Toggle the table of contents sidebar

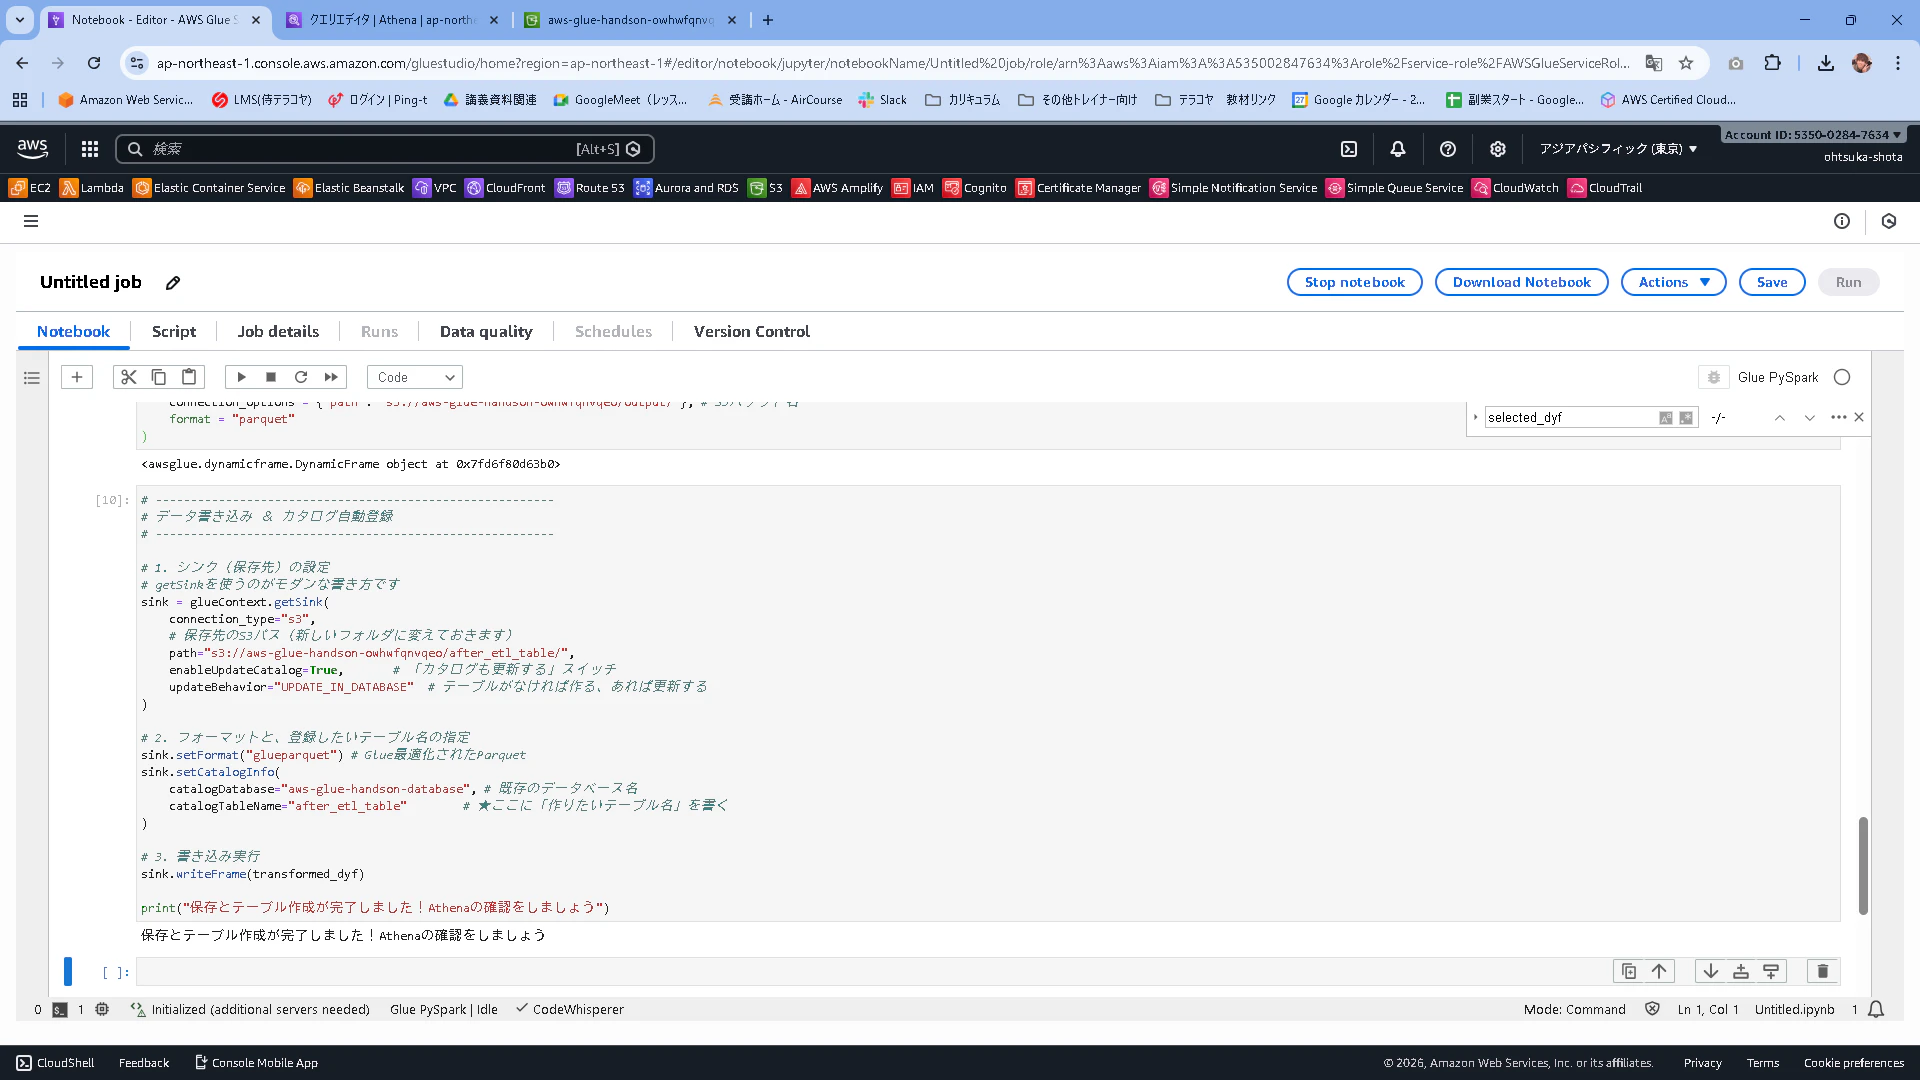pyautogui.click(x=32, y=378)
